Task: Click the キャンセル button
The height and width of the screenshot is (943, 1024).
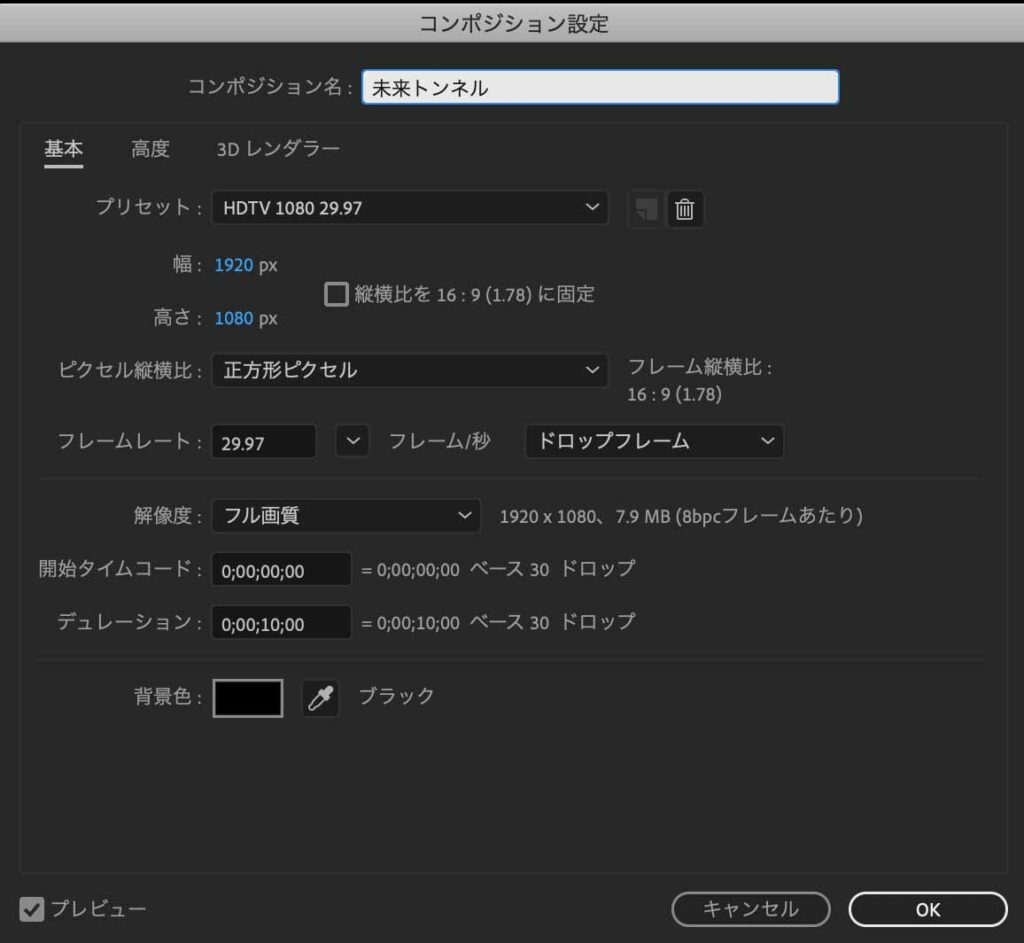Action: (x=751, y=909)
